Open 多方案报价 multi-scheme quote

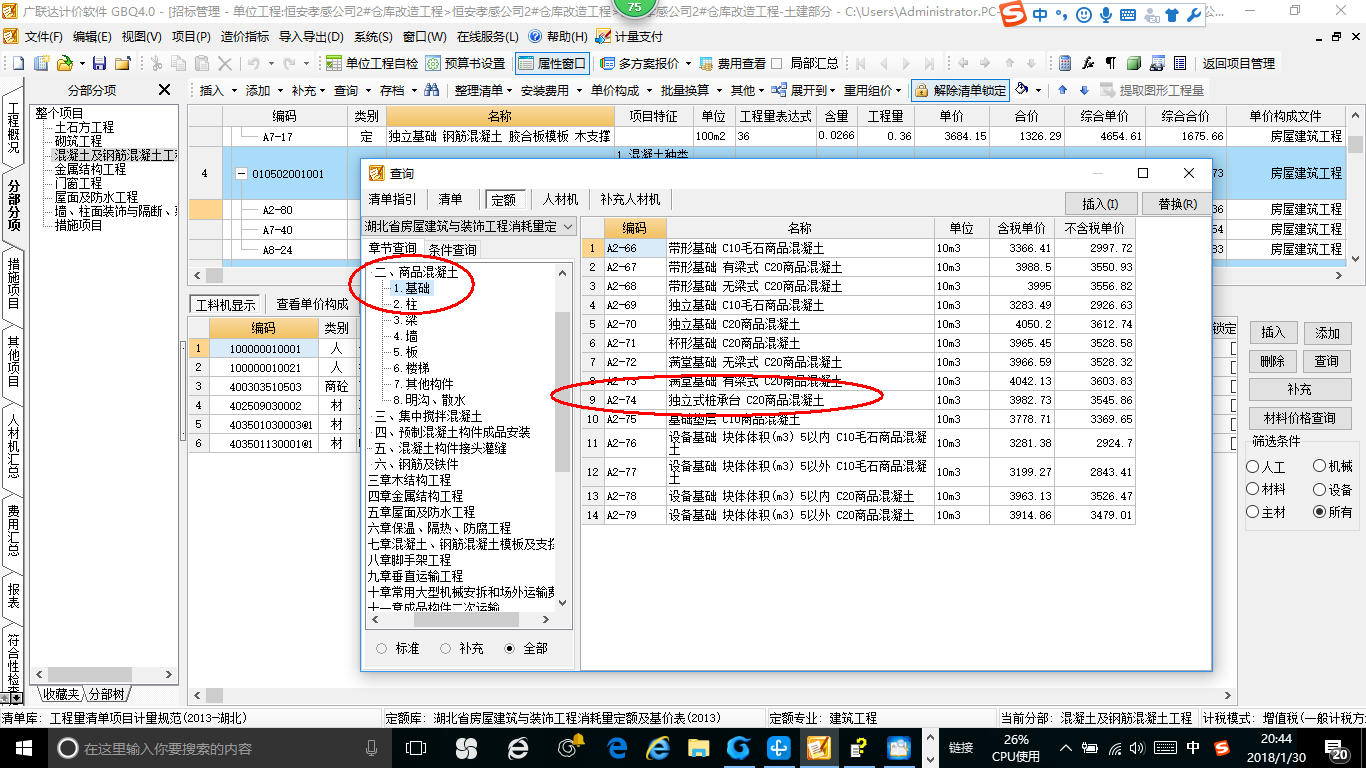[x=646, y=63]
